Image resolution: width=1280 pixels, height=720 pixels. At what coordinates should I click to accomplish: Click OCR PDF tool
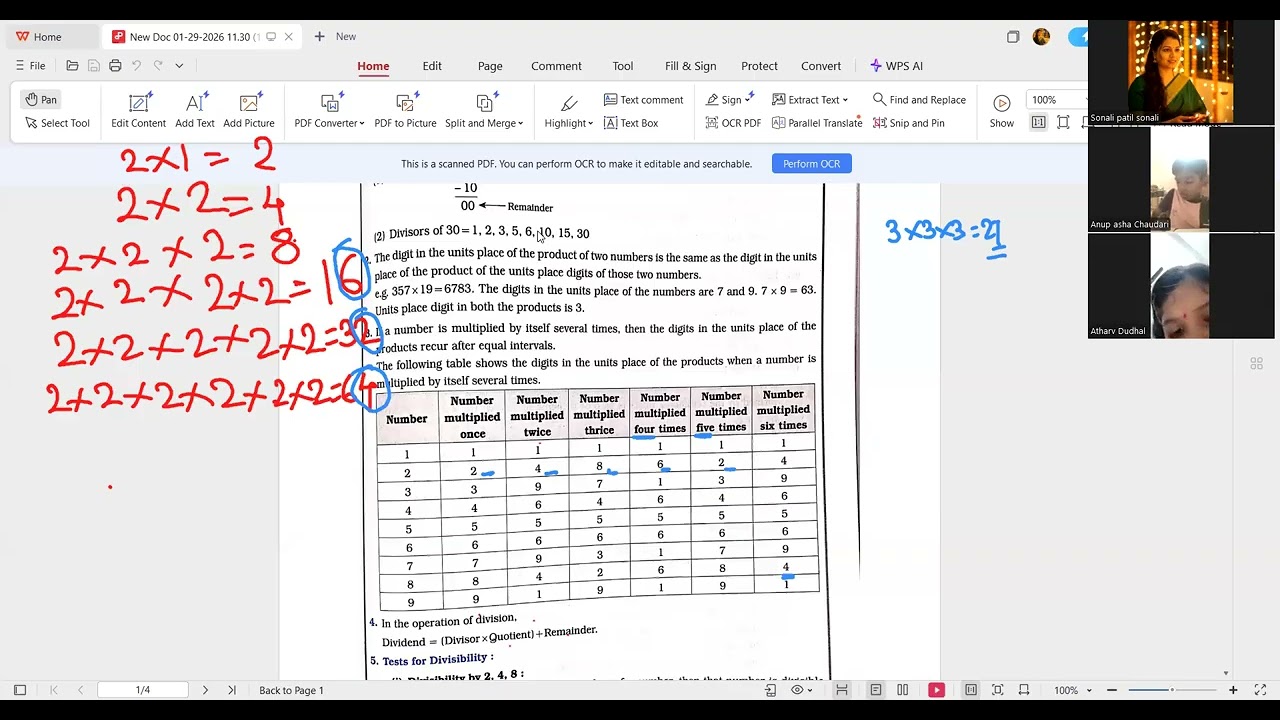pos(733,123)
